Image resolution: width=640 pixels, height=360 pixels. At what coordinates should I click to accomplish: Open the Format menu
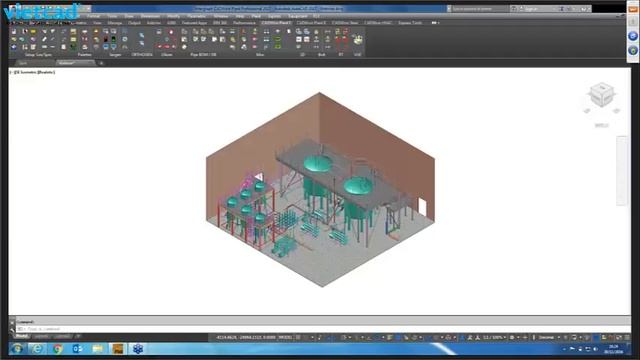coord(93,16)
